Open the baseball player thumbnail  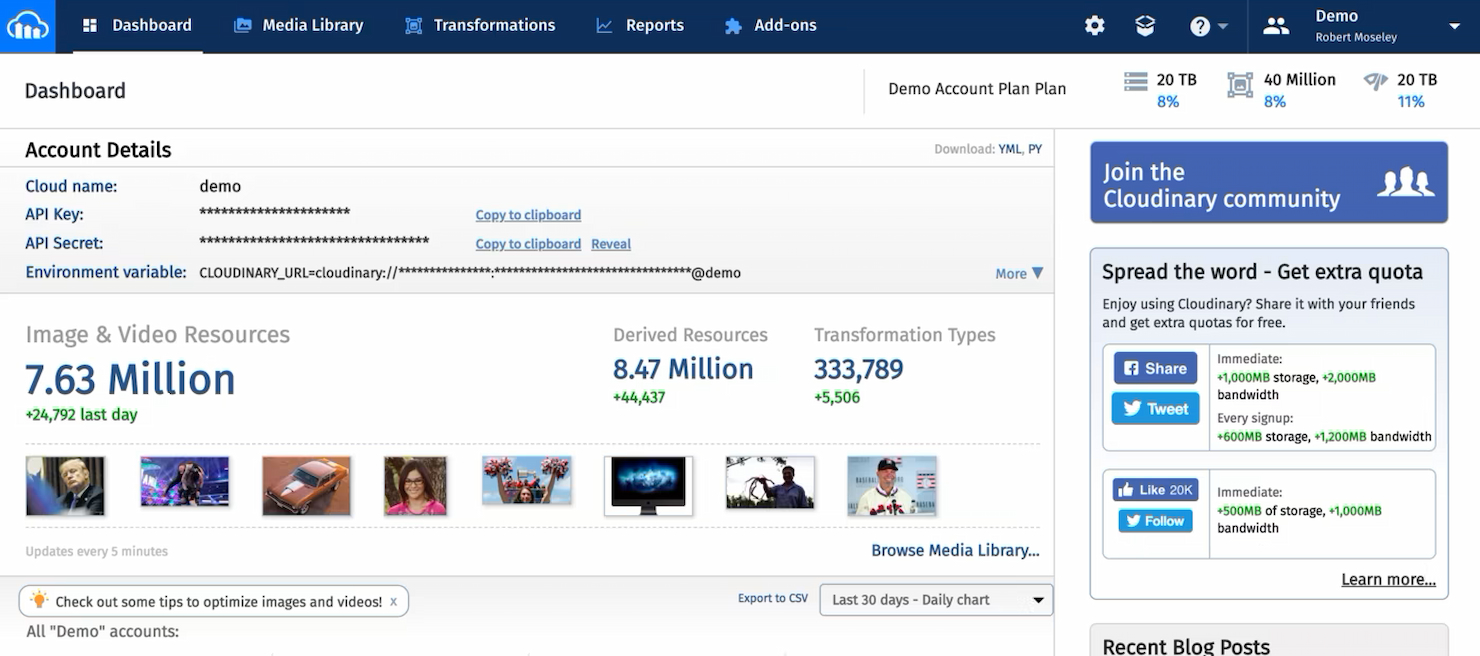pyautogui.click(x=892, y=486)
